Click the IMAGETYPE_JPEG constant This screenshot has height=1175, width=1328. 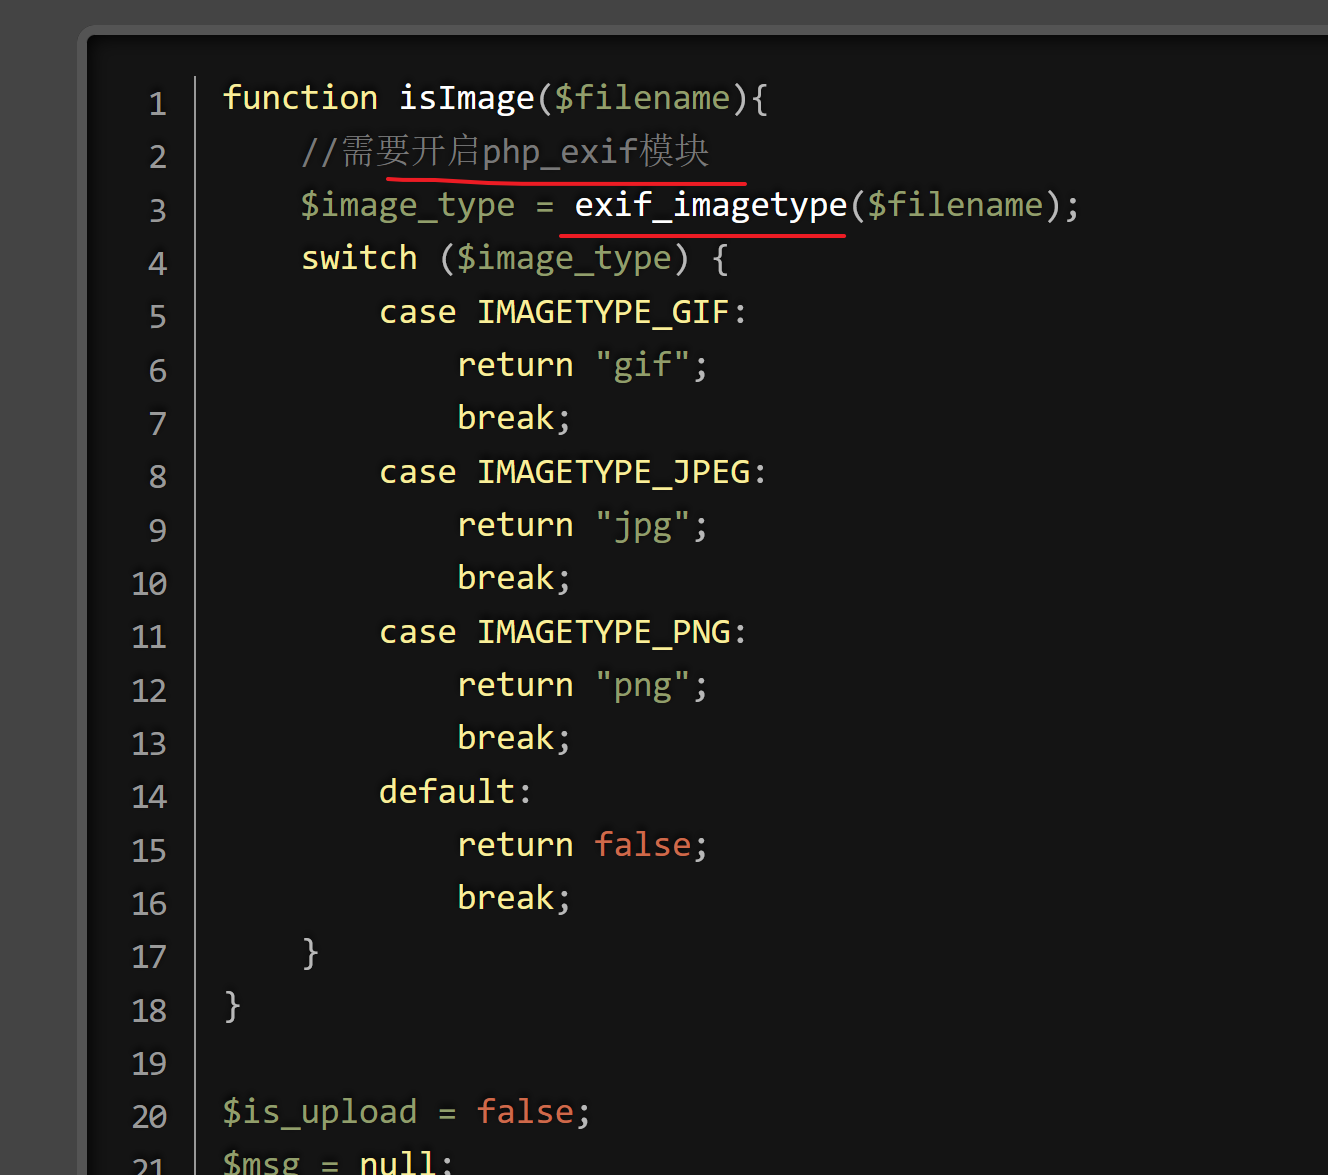[x=613, y=472]
